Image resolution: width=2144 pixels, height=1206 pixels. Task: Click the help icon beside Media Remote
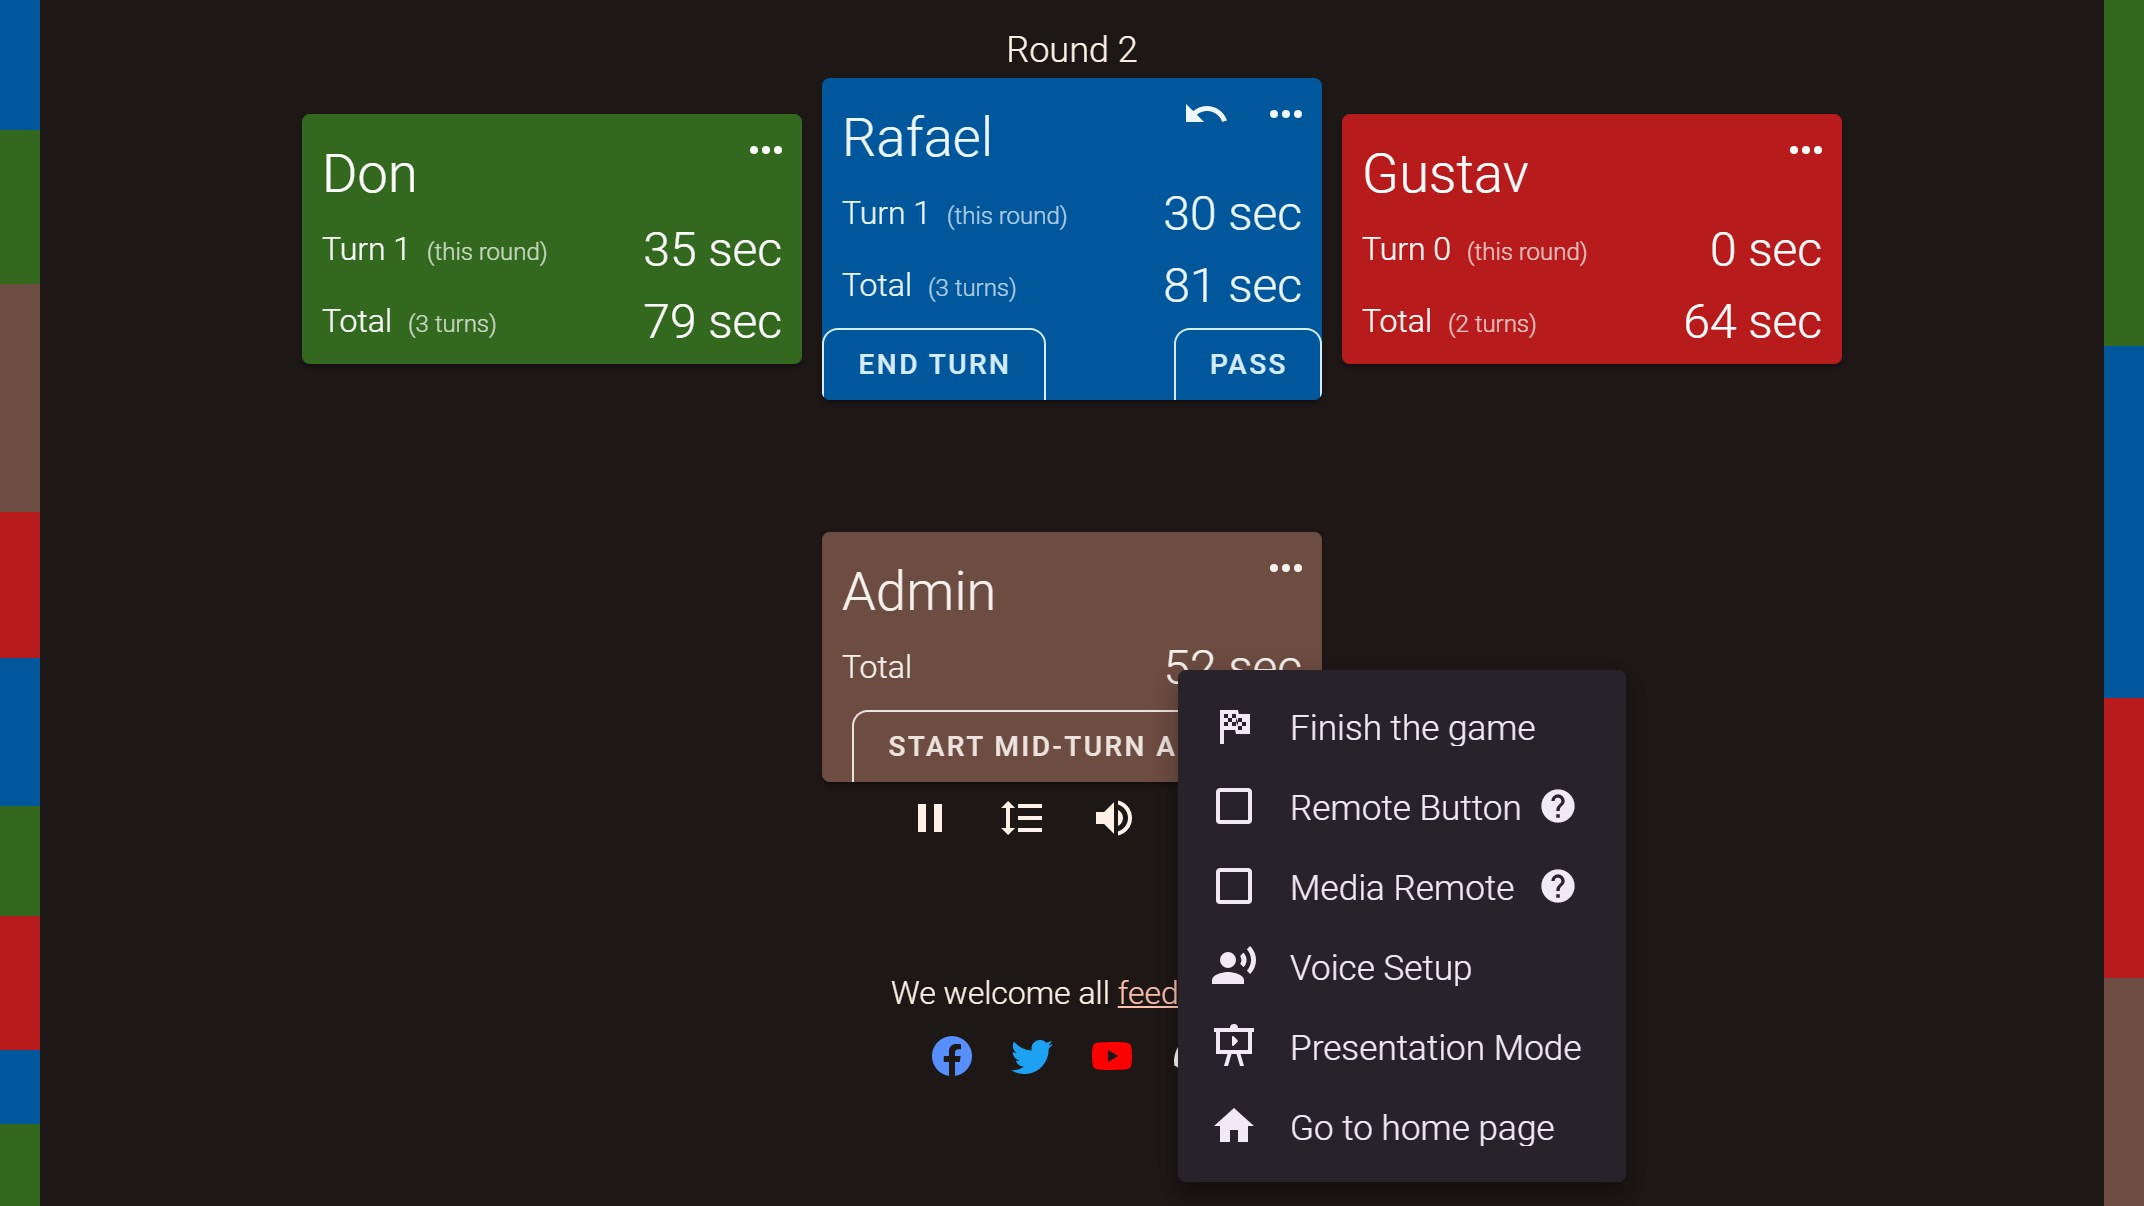tap(1557, 886)
